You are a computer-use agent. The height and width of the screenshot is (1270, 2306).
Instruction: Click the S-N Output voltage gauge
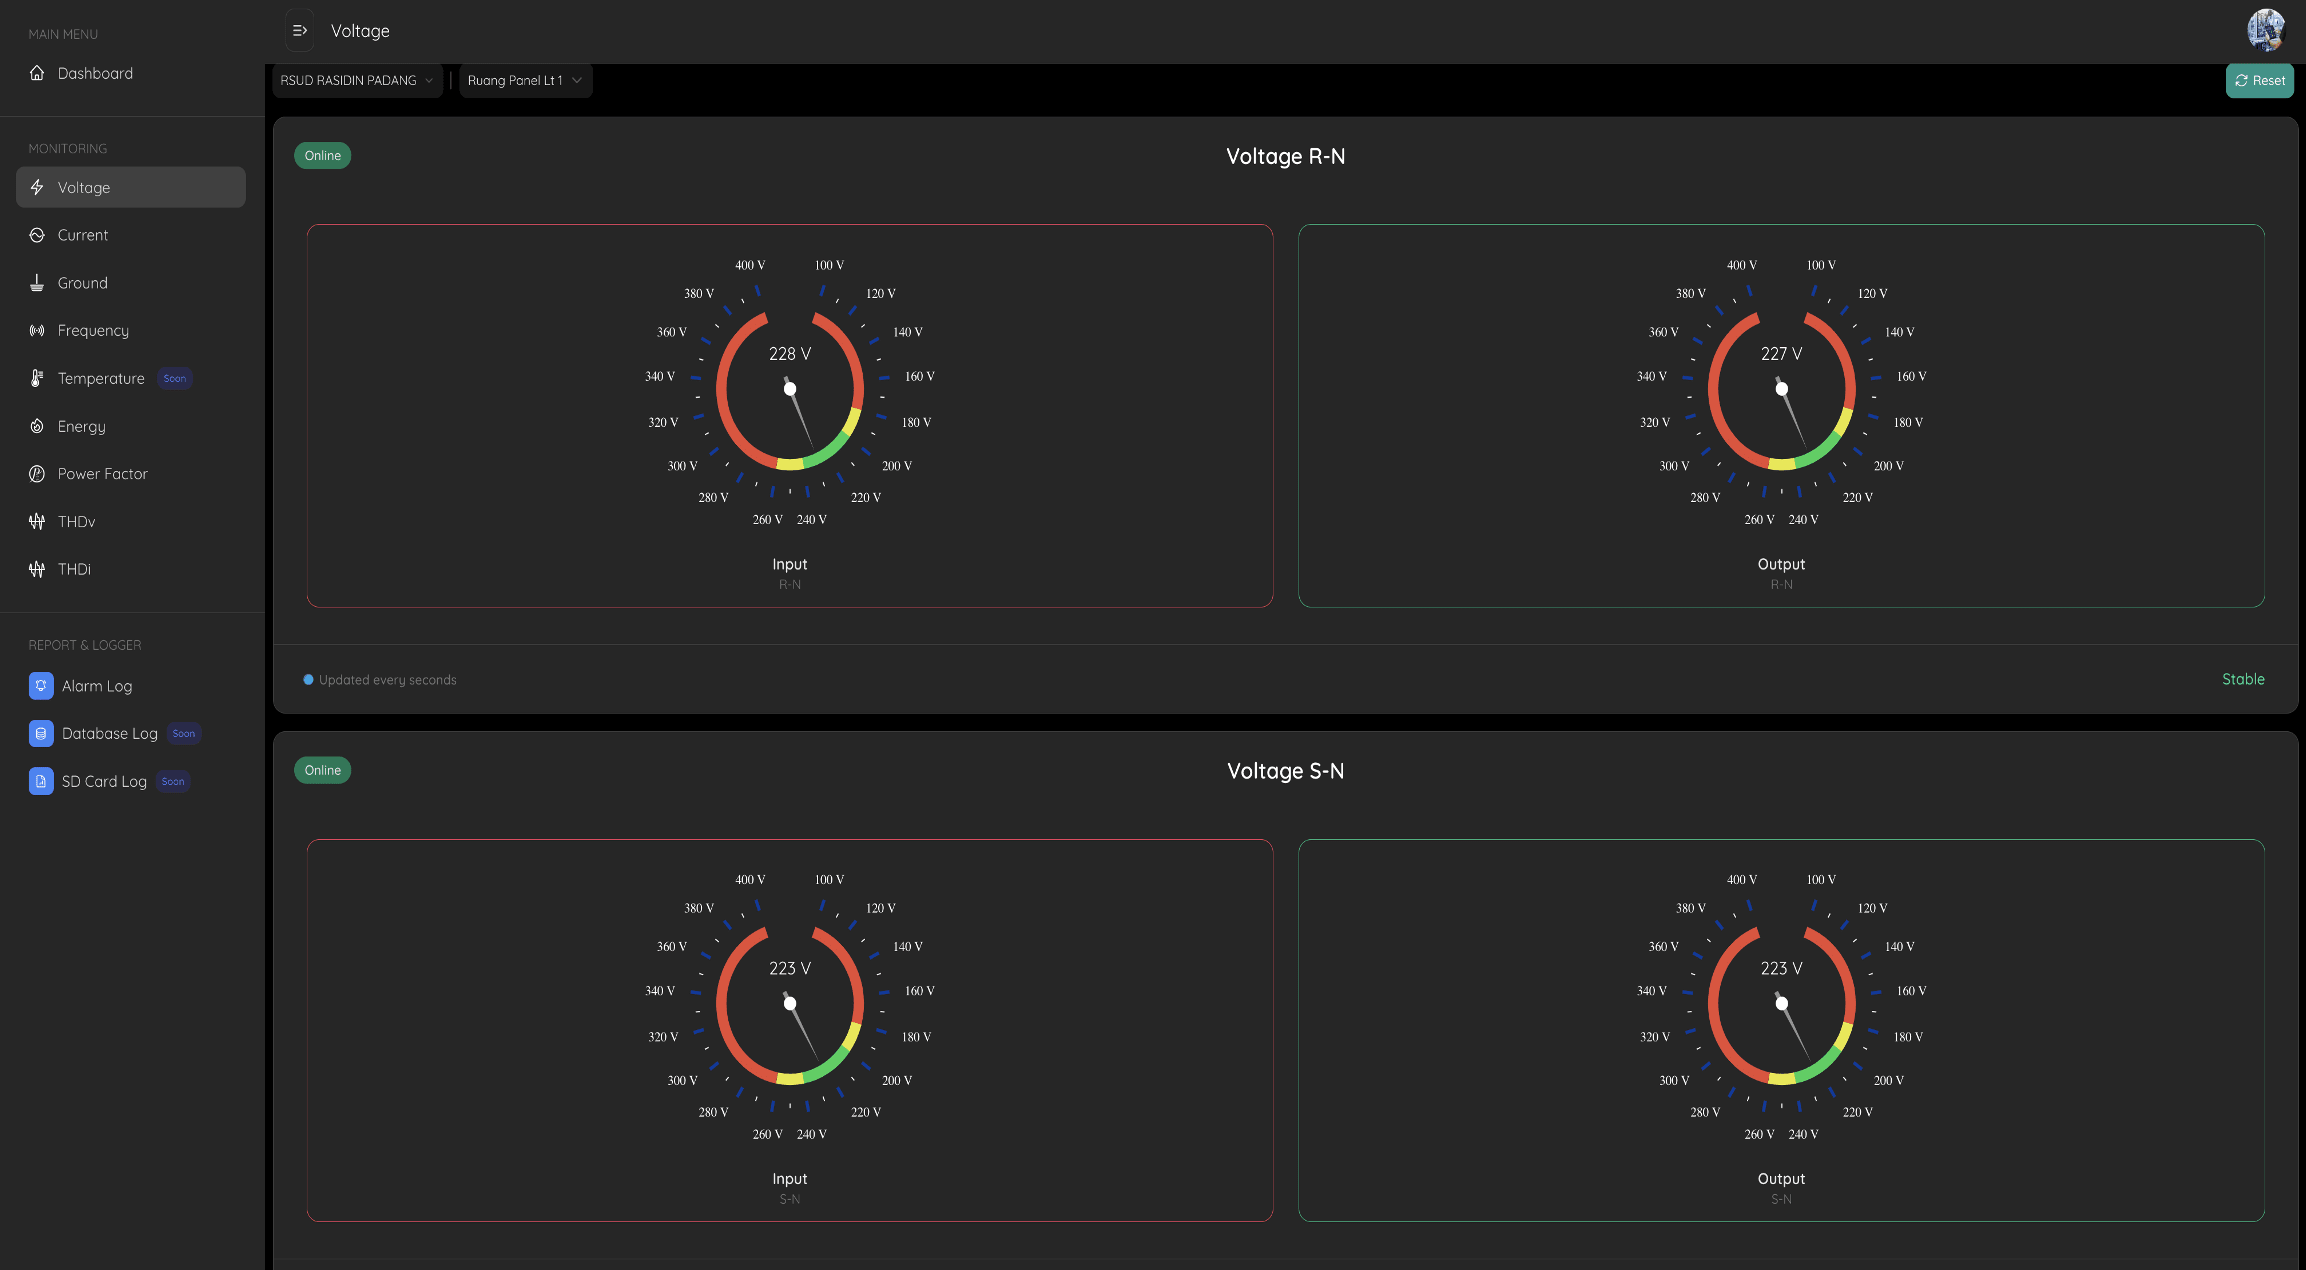1781,1005
